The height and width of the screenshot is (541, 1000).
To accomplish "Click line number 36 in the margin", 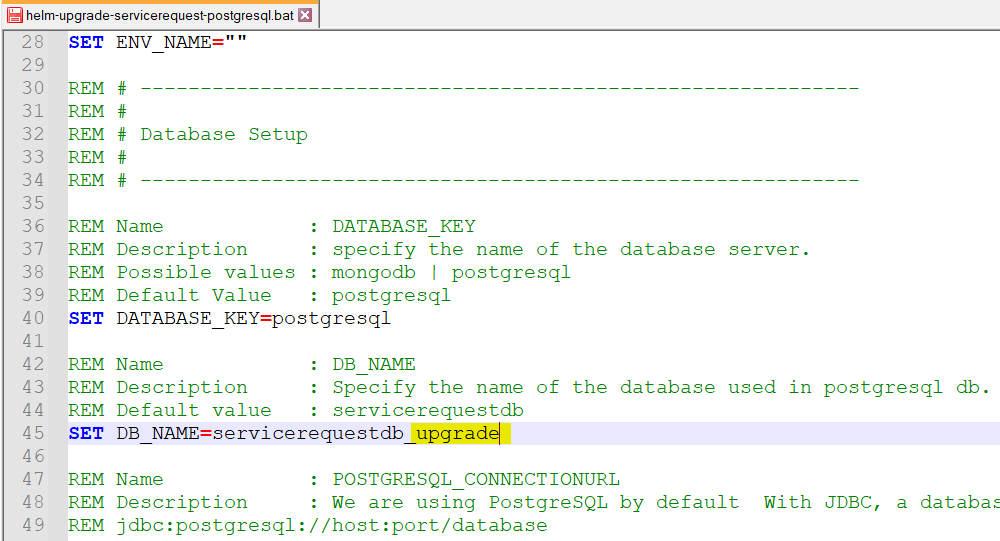I will pyautogui.click(x=33, y=226).
